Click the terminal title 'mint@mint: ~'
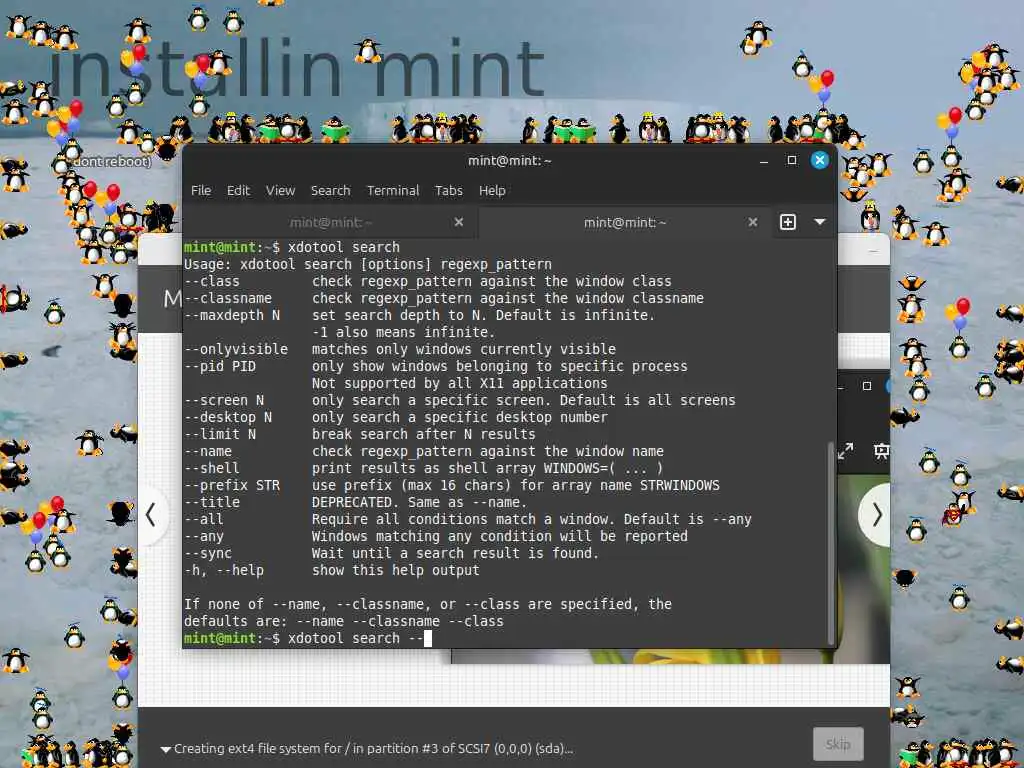Viewport: 1024px width, 768px height. pyautogui.click(x=509, y=161)
